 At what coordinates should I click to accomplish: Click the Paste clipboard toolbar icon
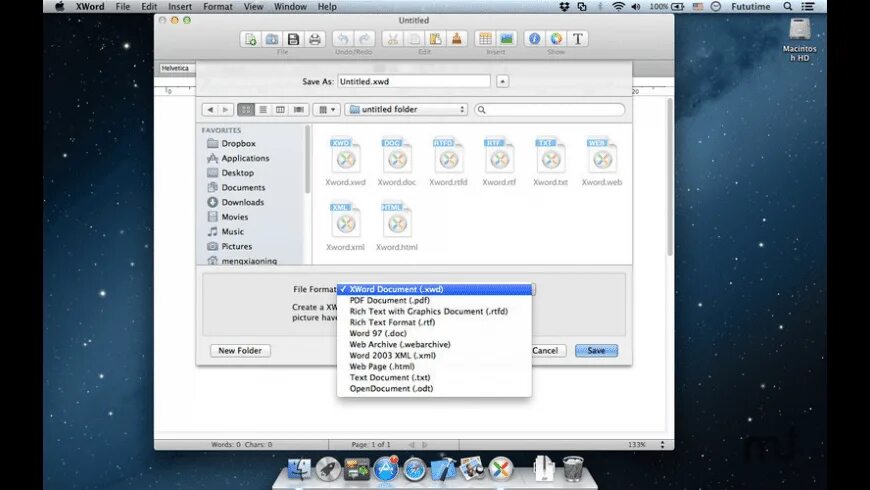[x=436, y=39]
